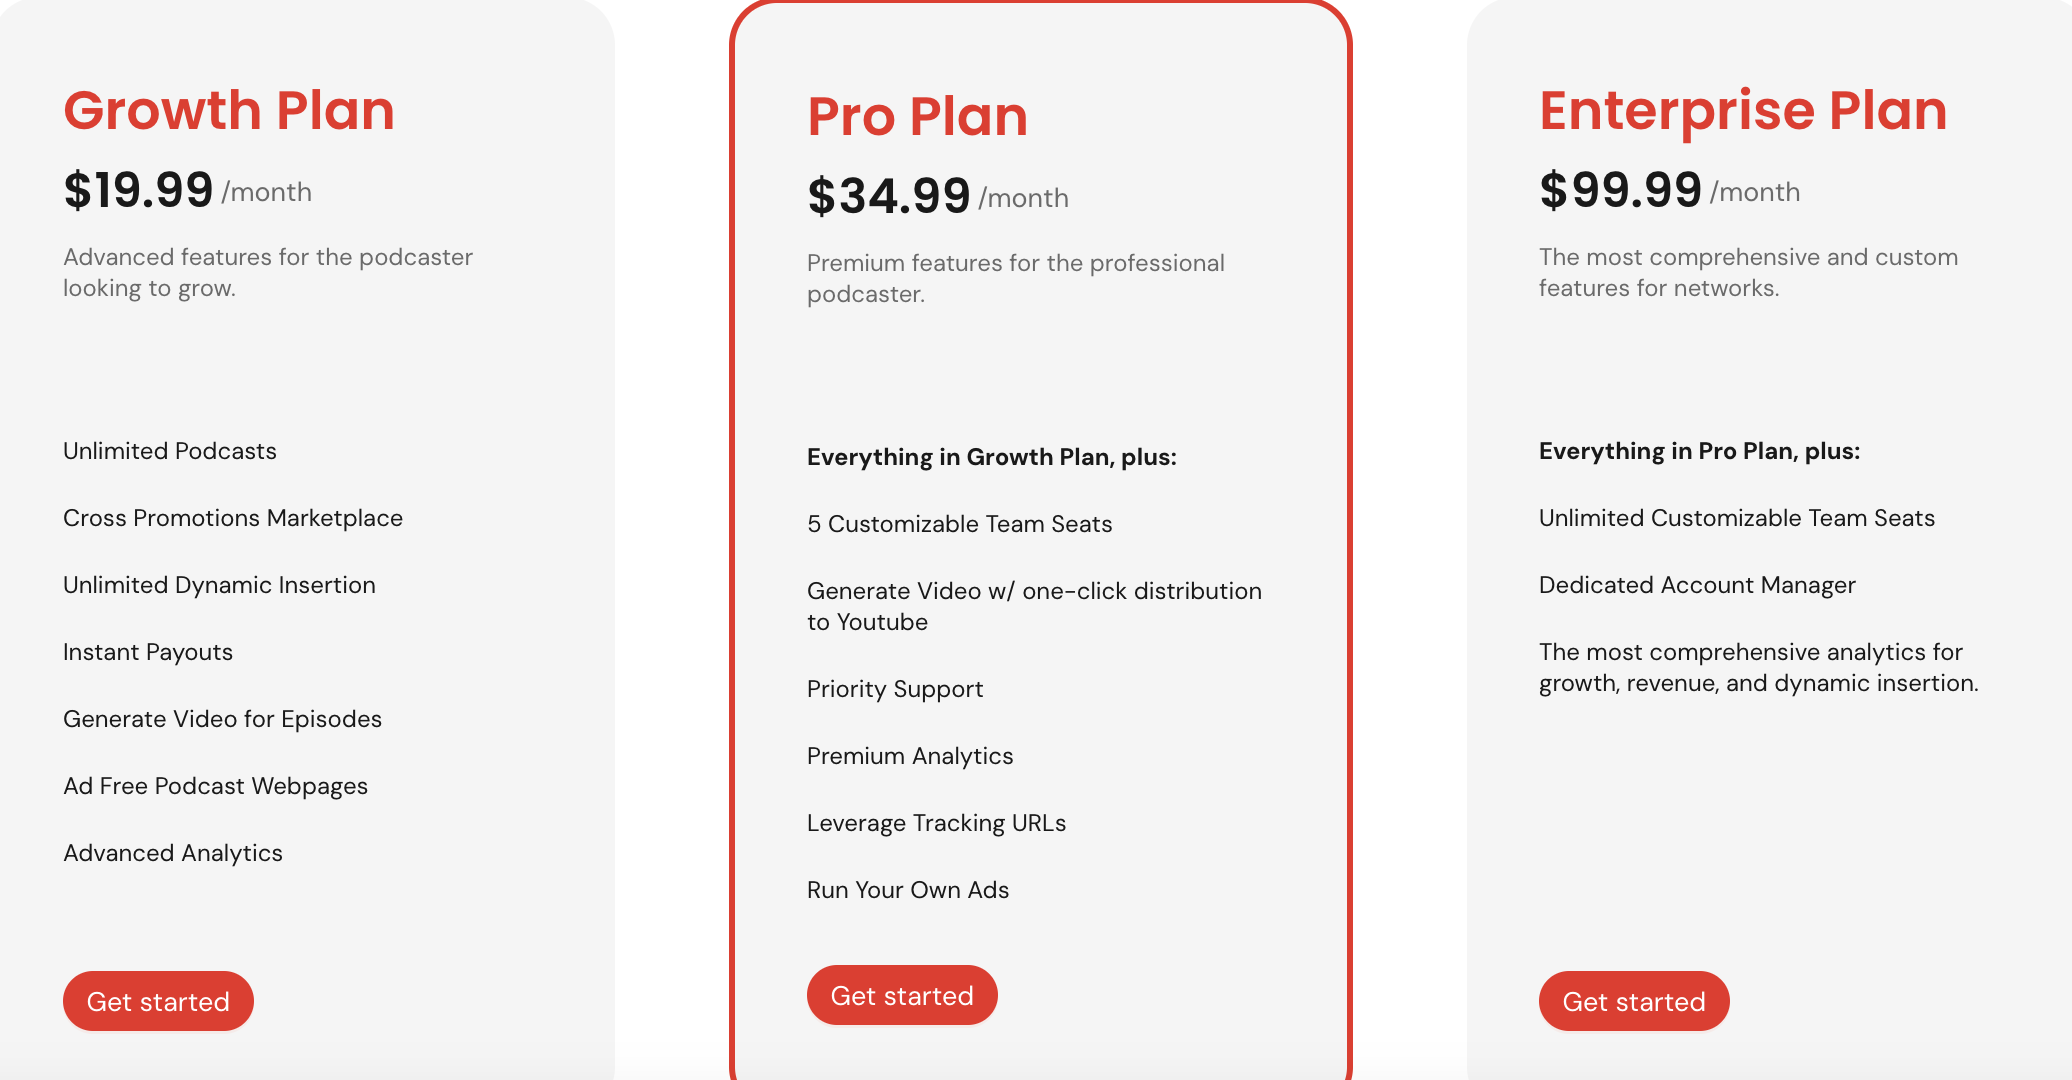Click Dedicated Account Manager feature
This screenshot has height=1080, width=2072.
1697,585
